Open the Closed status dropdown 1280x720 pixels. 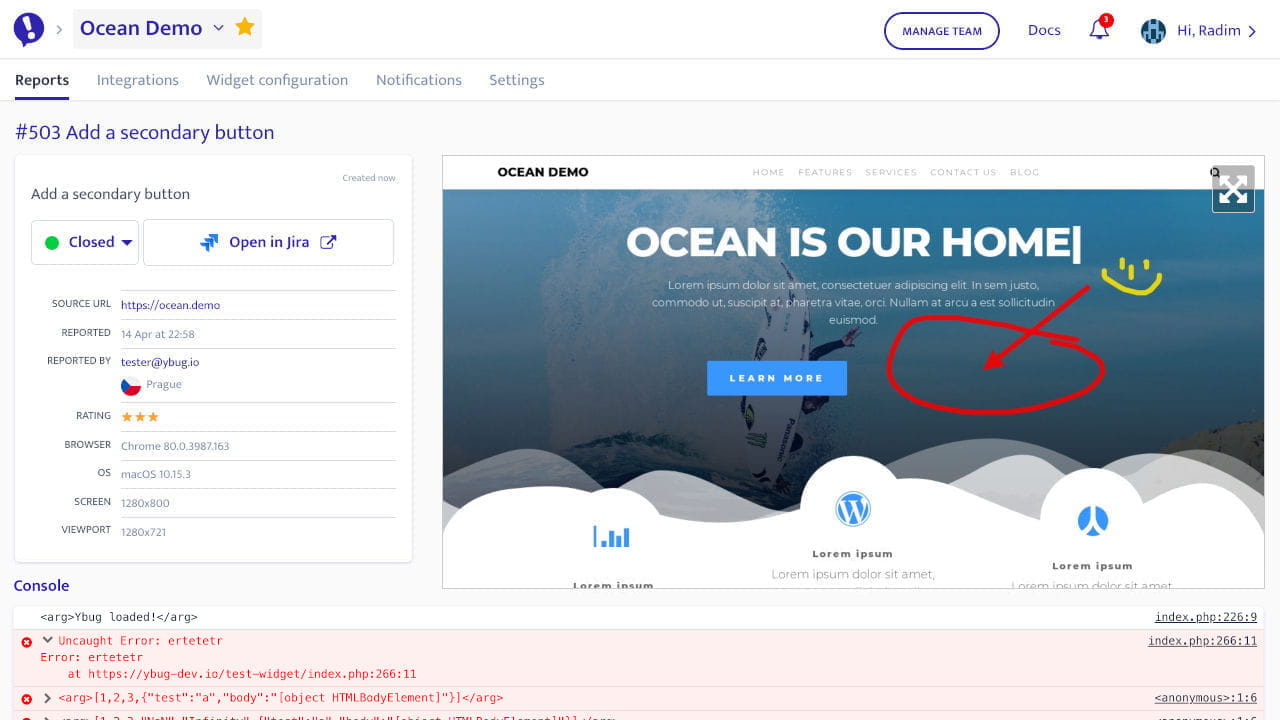[x=85, y=242]
